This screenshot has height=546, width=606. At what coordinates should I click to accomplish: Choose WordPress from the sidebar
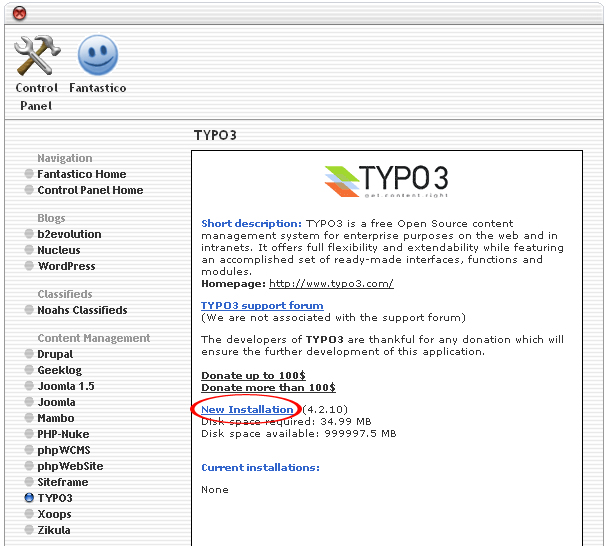click(66, 266)
